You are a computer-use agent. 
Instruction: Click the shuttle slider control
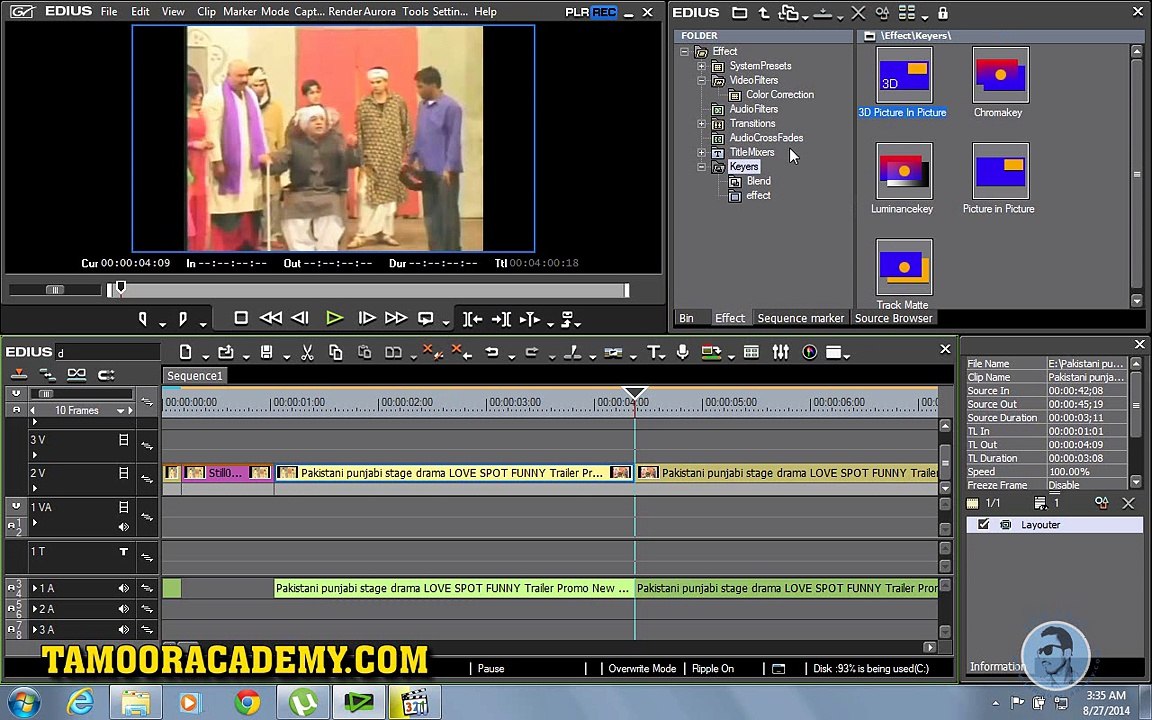(x=55, y=290)
